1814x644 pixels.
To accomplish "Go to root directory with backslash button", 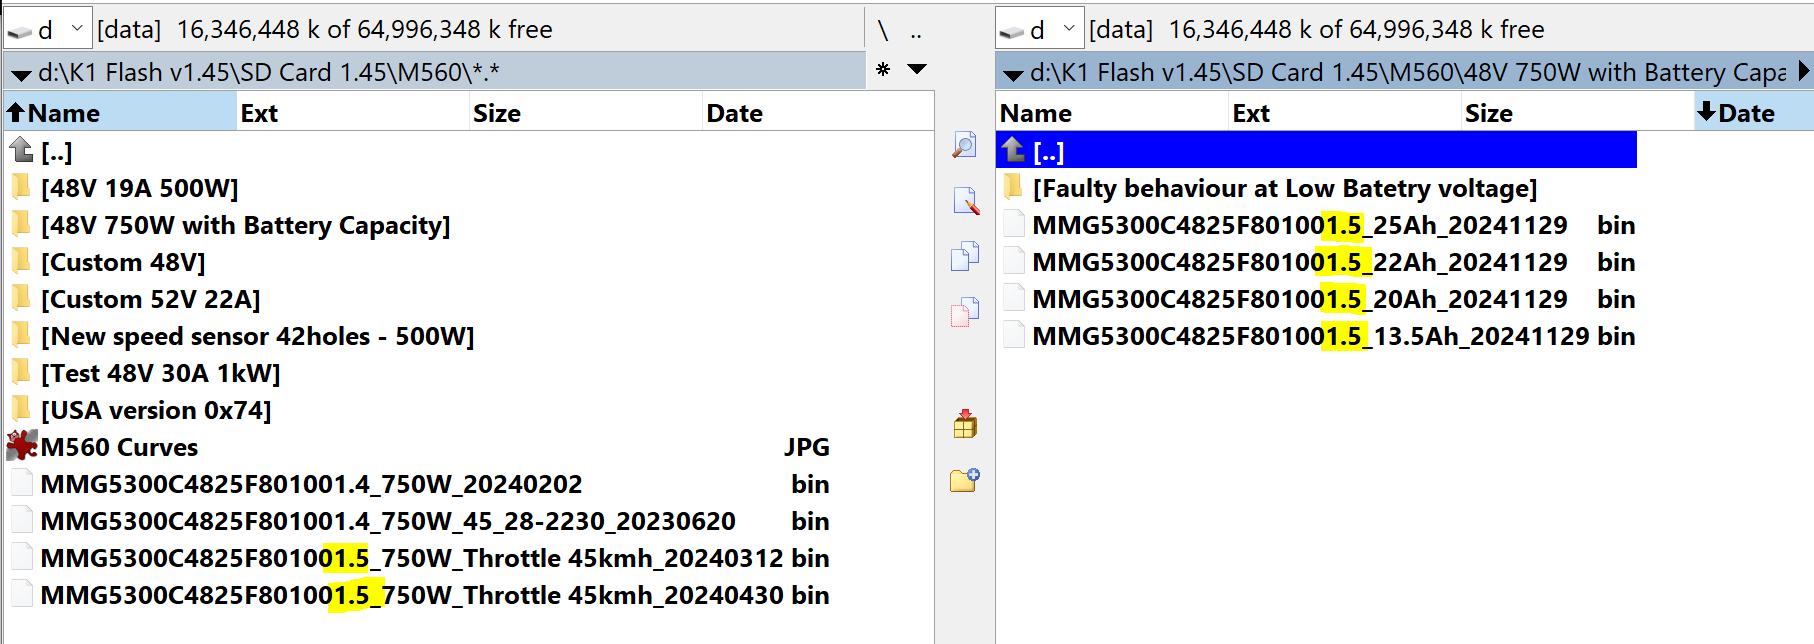I will 883,31.
